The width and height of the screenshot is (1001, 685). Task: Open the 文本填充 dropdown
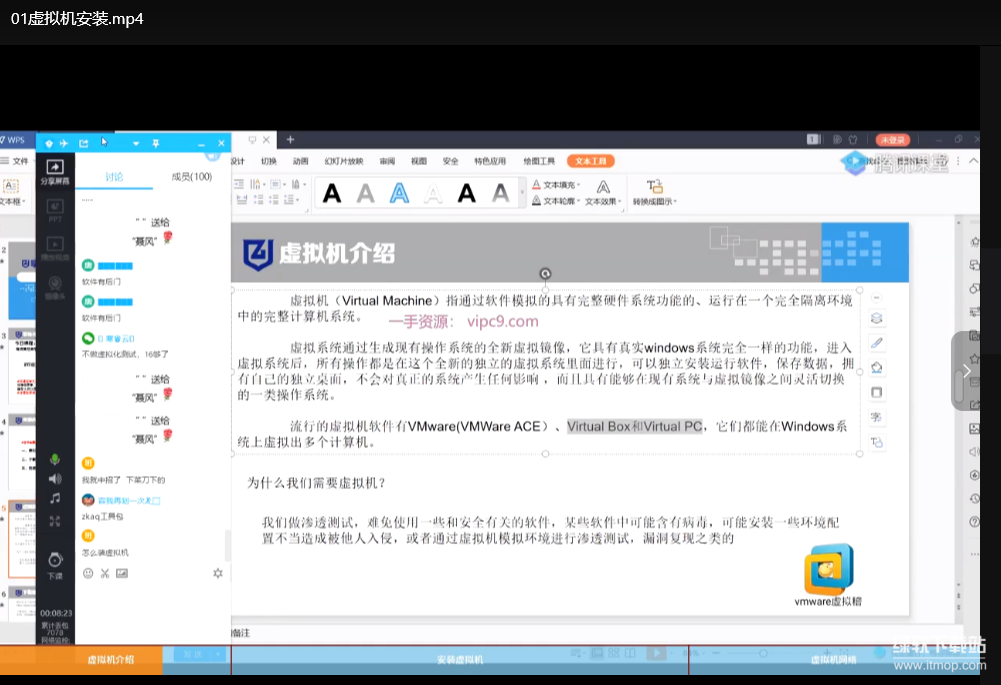point(556,185)
